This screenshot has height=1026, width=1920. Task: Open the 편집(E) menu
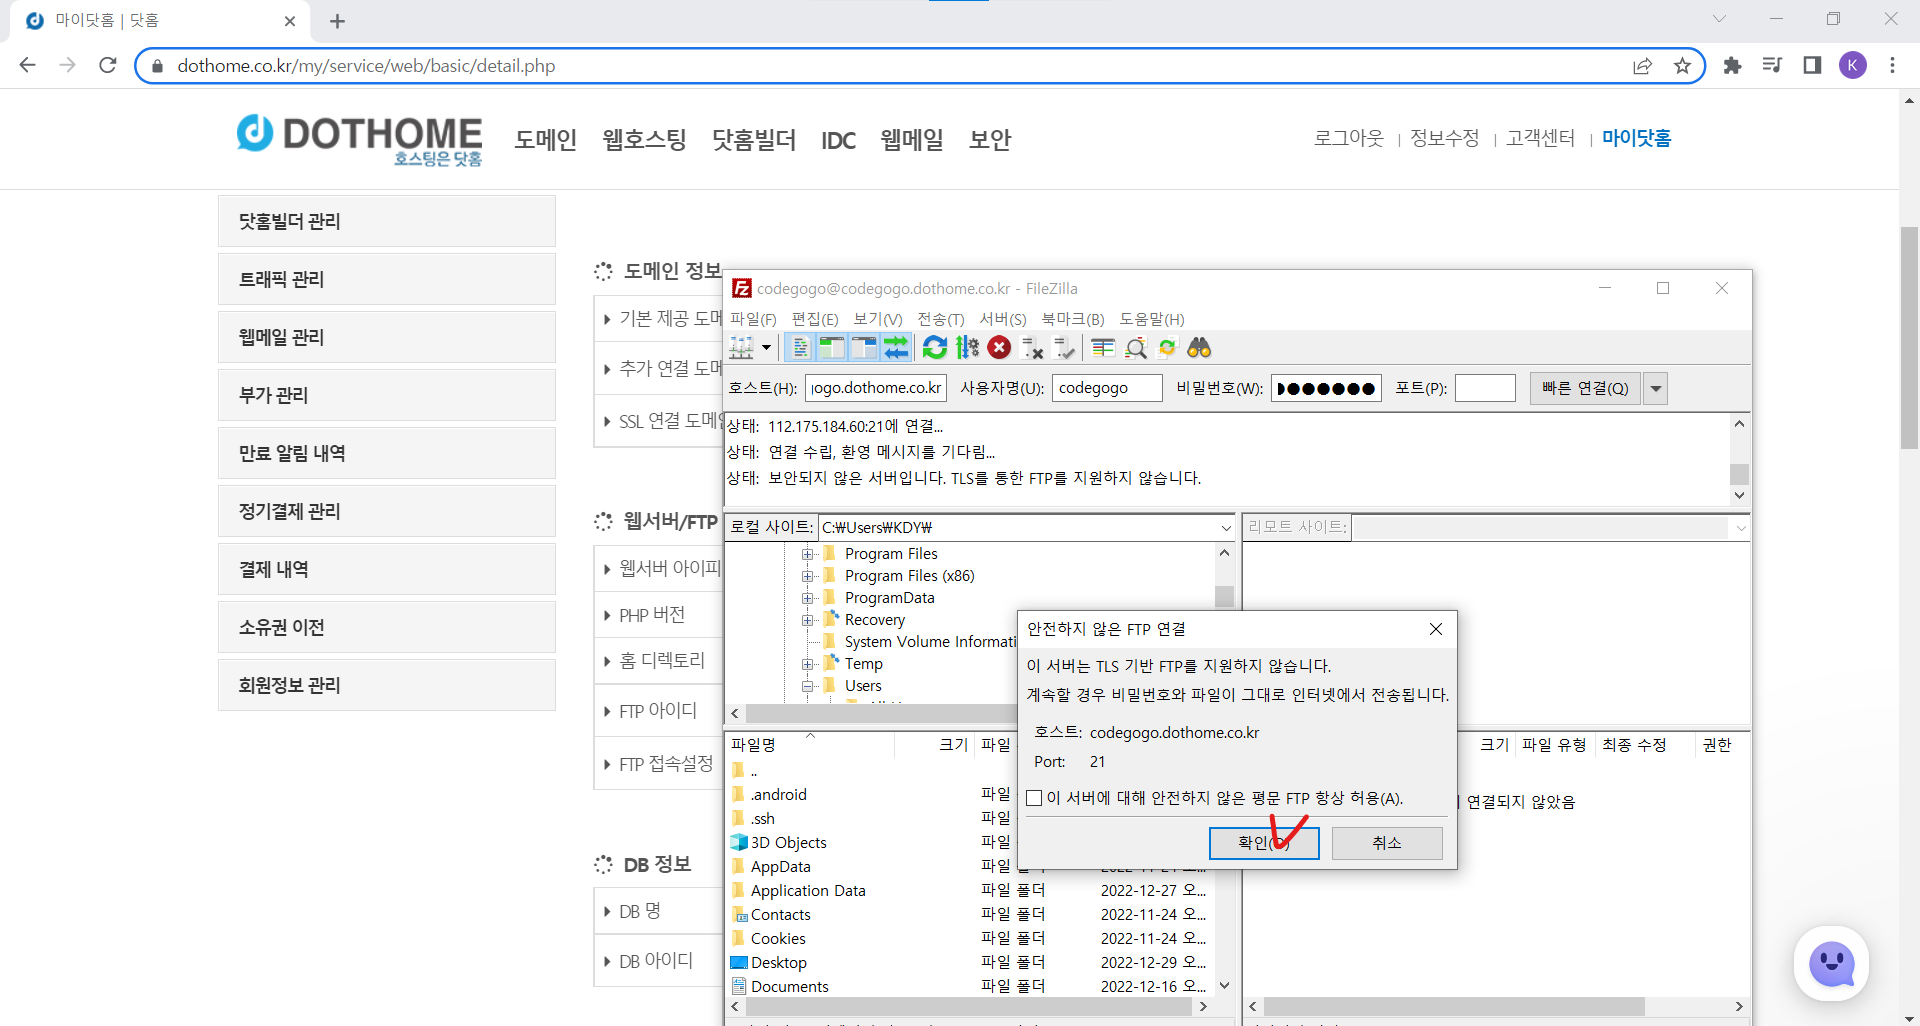click(815, 319)
